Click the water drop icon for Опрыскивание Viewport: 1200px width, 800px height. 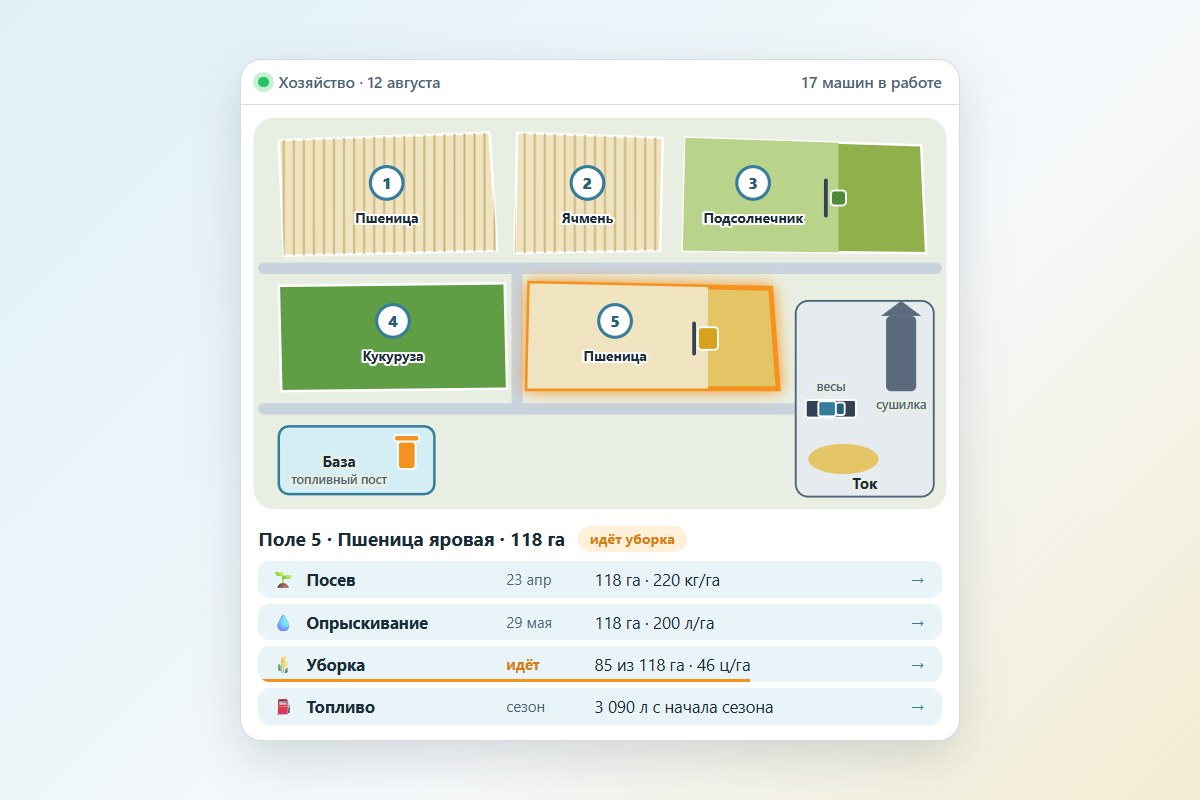[x=283, y=623]
